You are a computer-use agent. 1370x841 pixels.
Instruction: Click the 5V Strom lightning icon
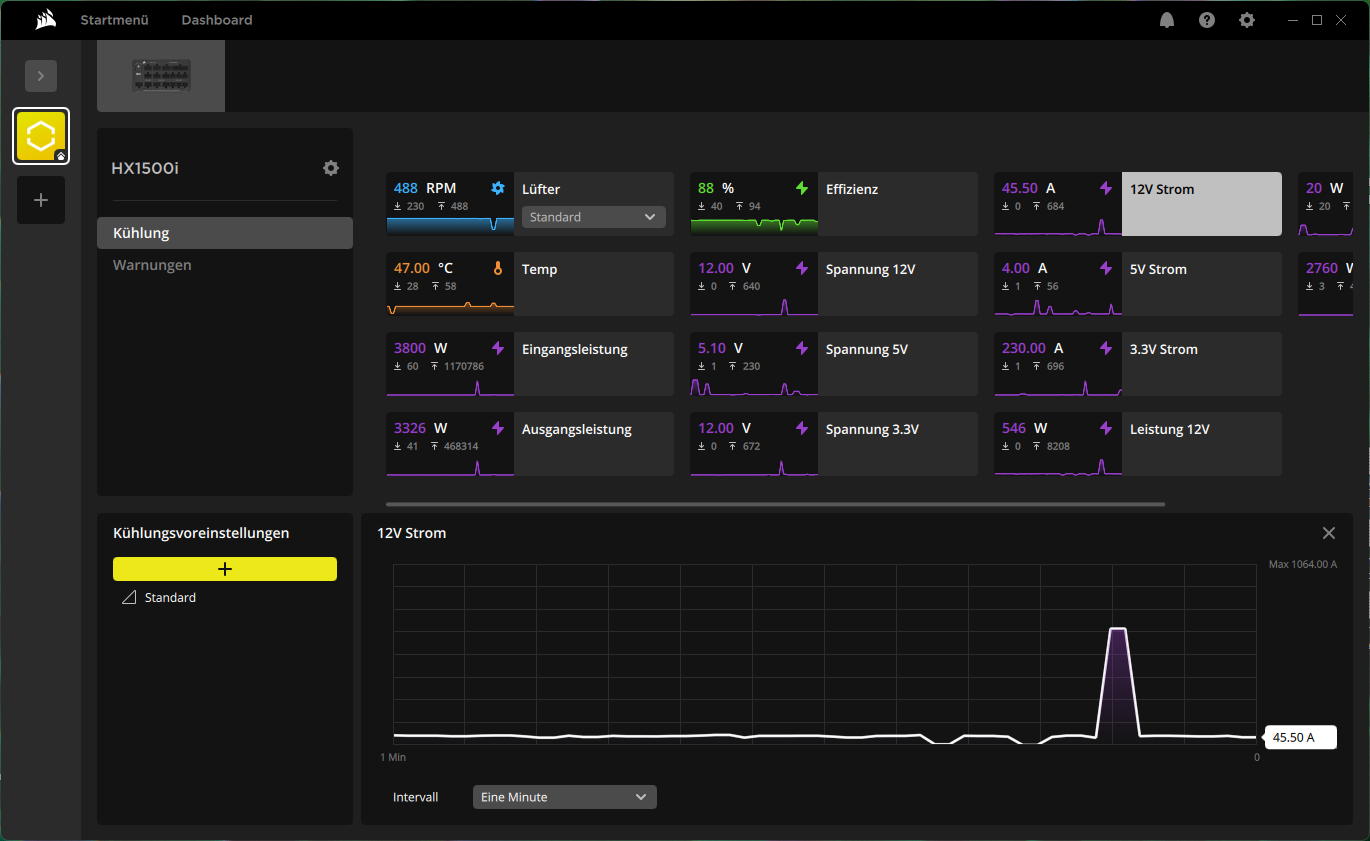[1106, 268]
